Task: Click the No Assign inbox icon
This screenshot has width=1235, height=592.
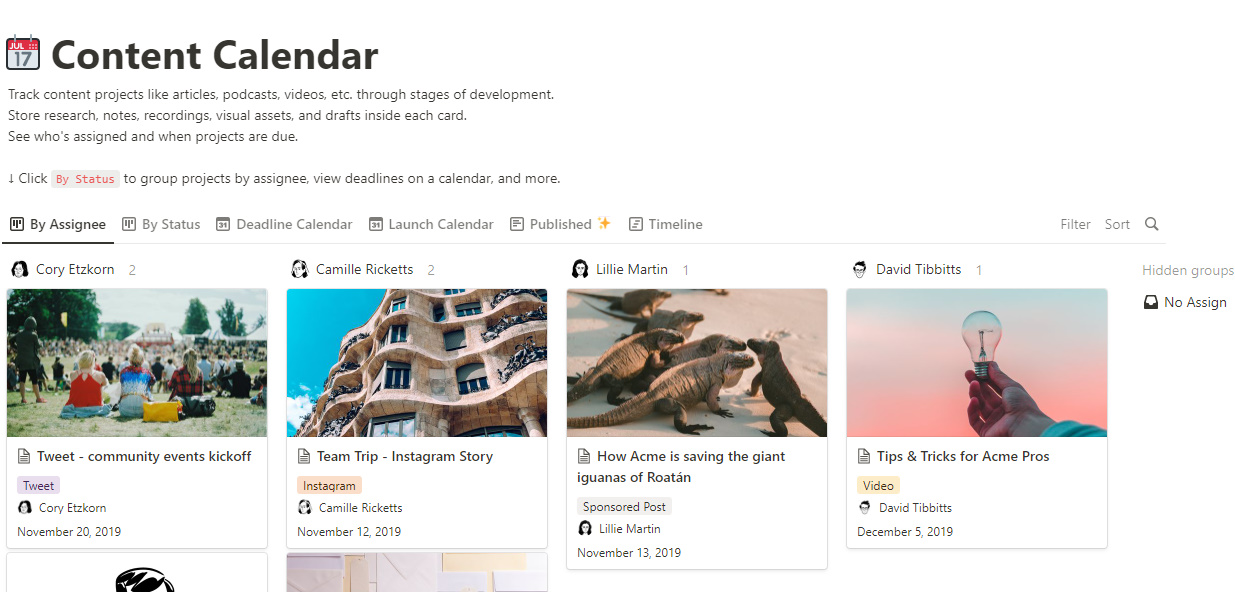Action: (1151, 302)
